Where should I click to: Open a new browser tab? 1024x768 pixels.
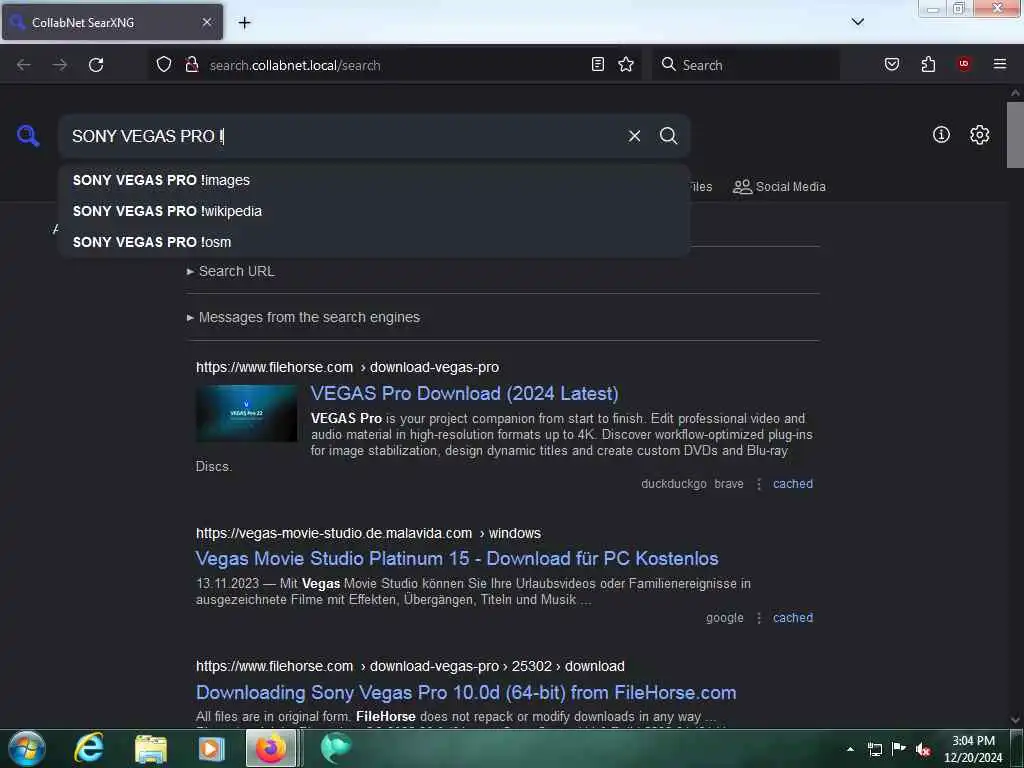point(244,23)
